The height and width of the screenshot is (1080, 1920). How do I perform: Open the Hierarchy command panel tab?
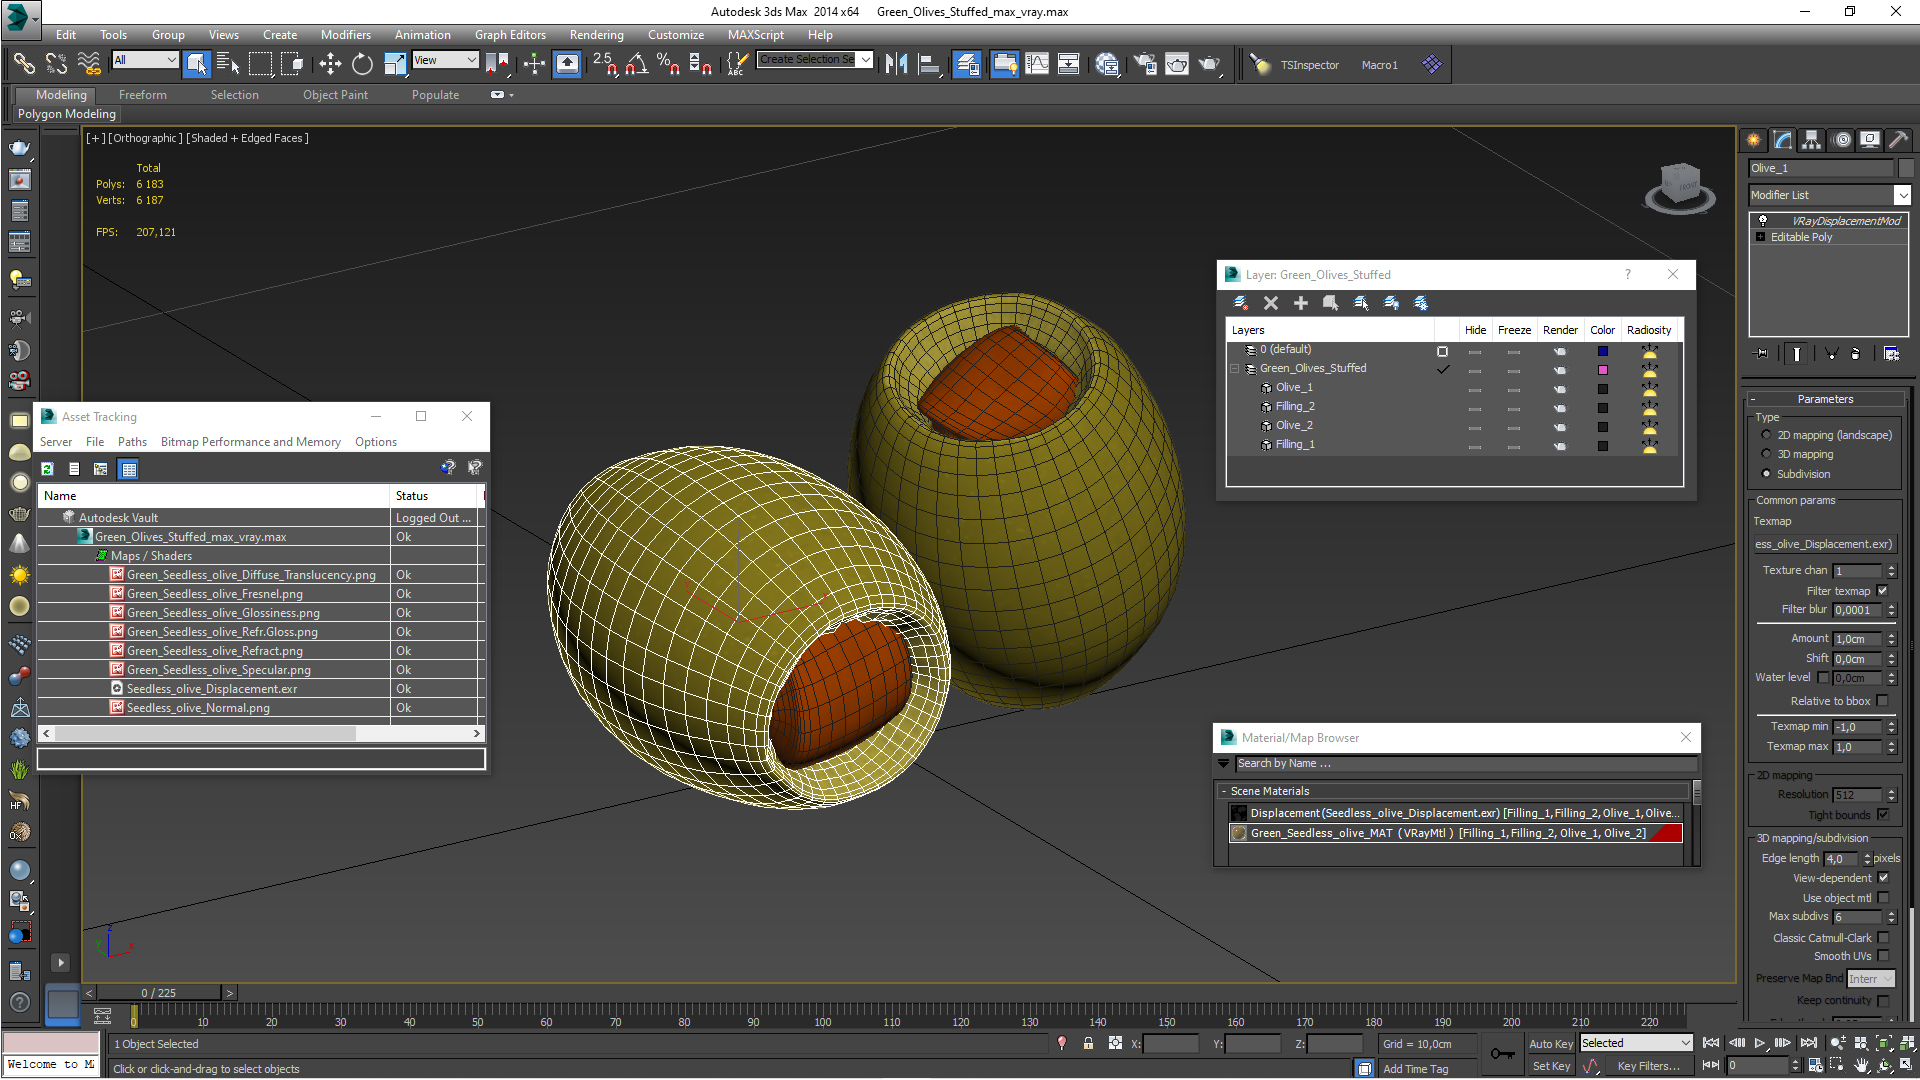[x=1811, y=140]
